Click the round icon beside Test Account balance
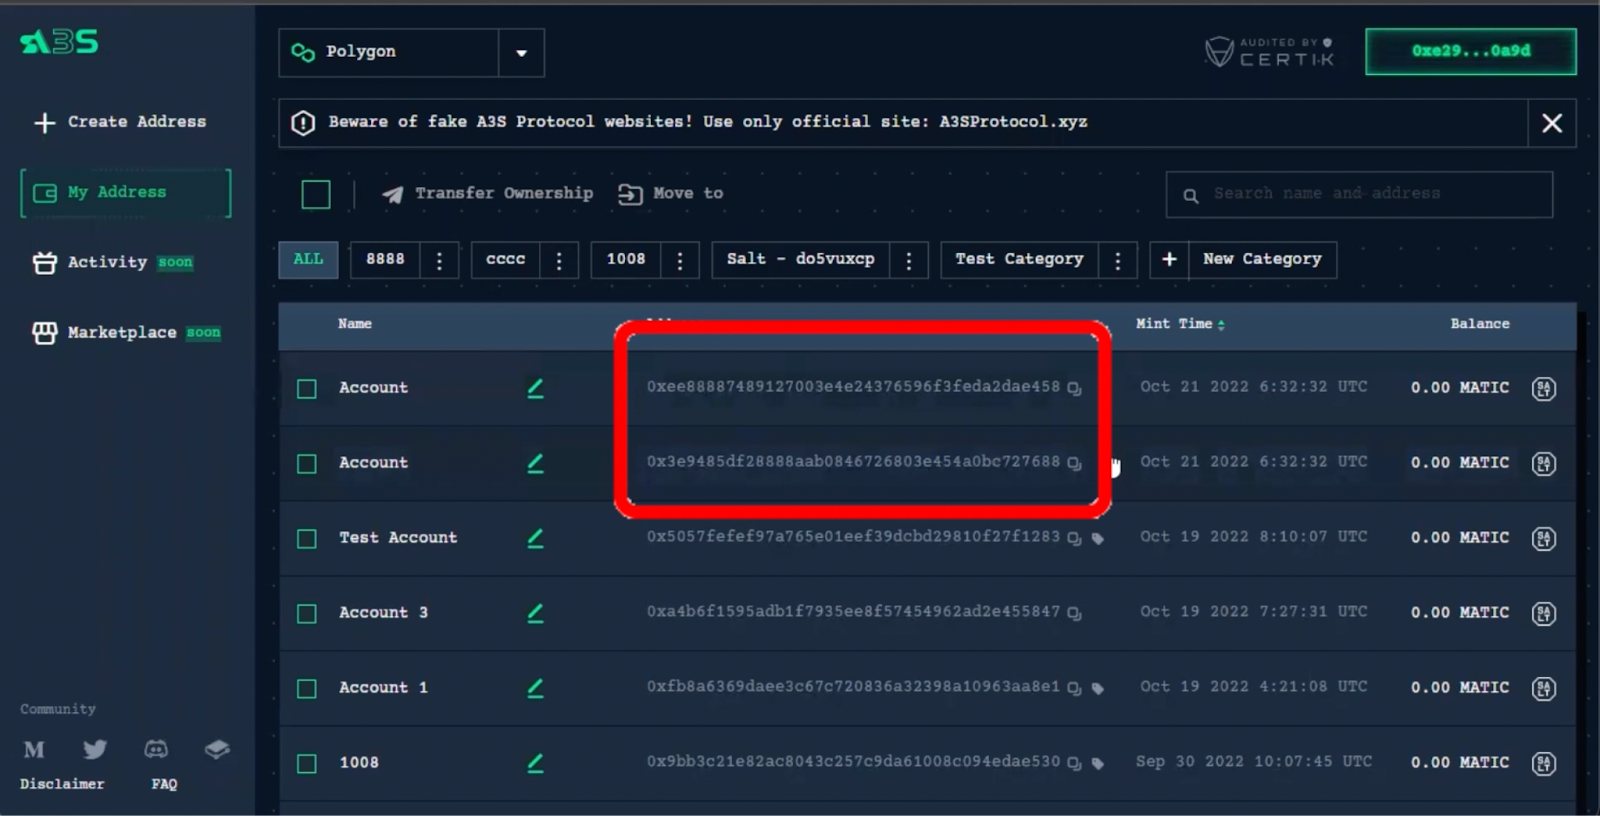The image size is (1600, 816). [x=1544, y=538]
